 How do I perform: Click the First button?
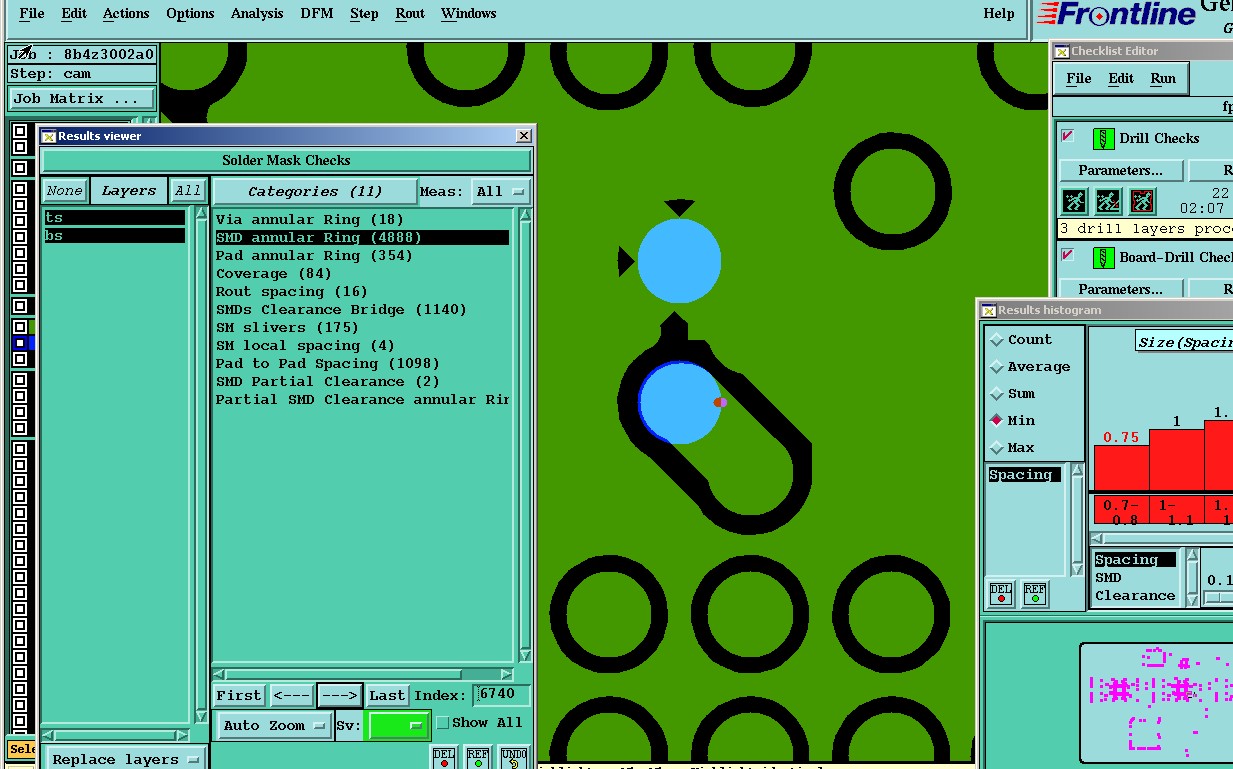239,695
